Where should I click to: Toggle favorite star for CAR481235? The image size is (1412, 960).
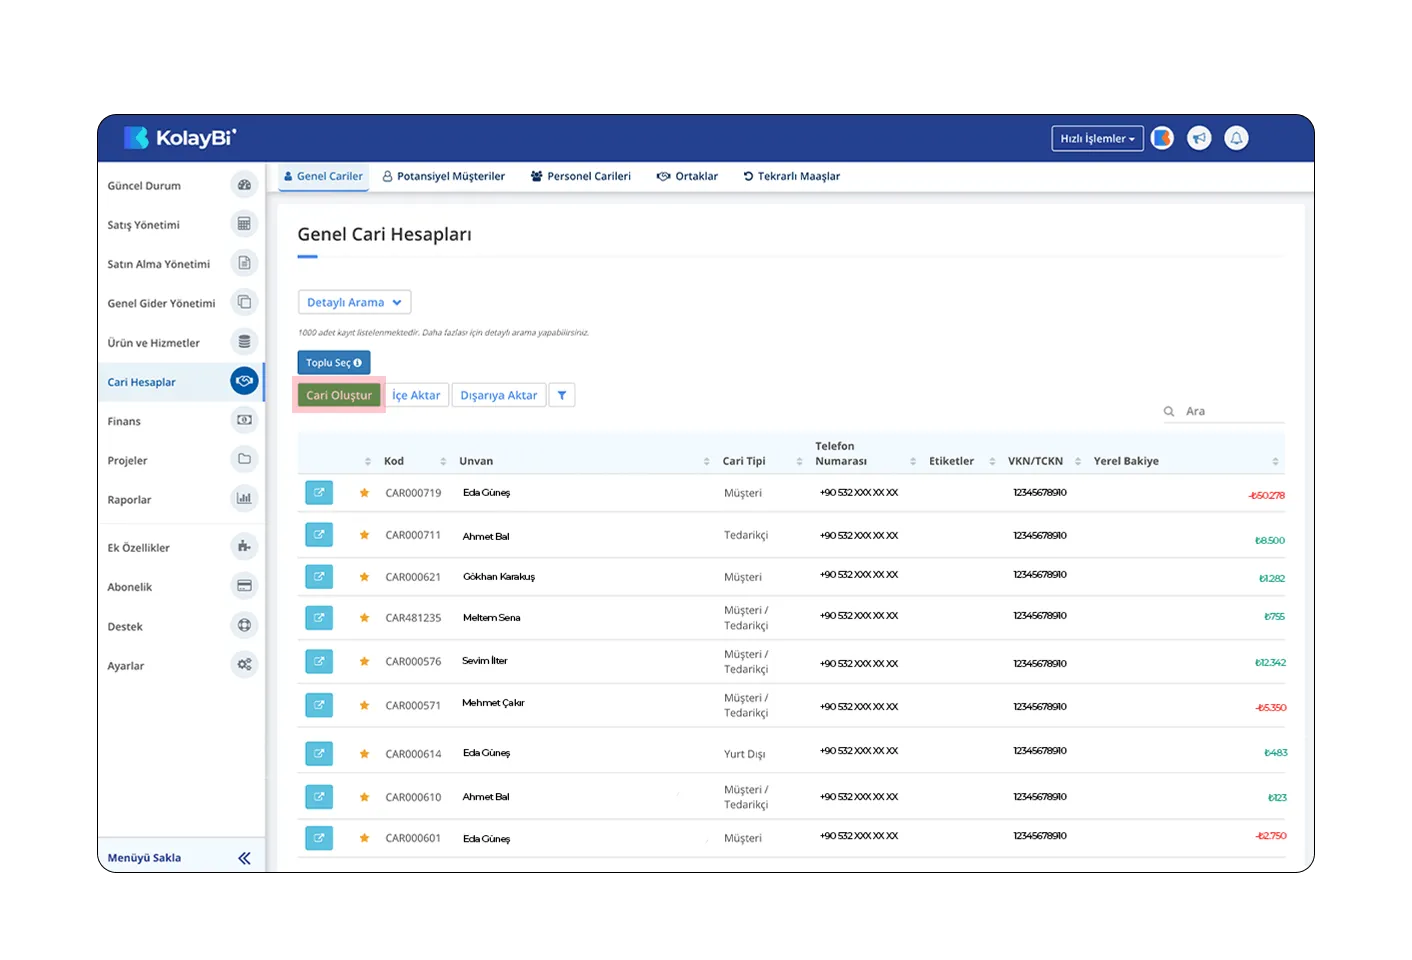(x=365, y=618)
